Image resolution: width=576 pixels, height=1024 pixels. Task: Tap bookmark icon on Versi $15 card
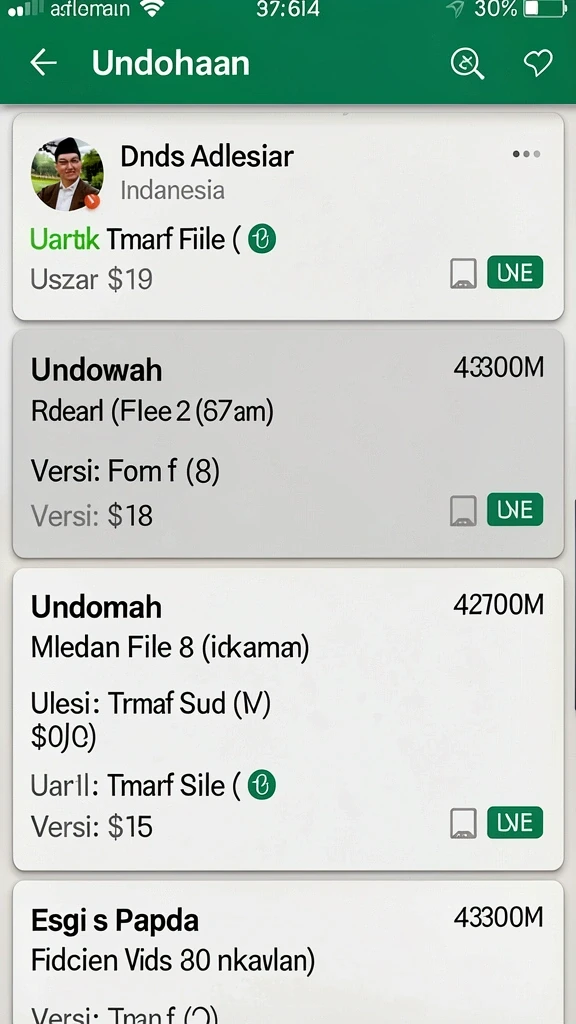click(463, 824)
